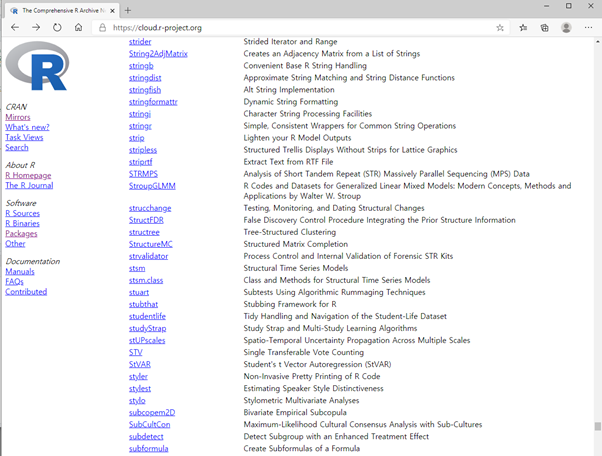The image size is (602, 456).
Task: Open the StructureMC package link
Action: tap(151, 244)
